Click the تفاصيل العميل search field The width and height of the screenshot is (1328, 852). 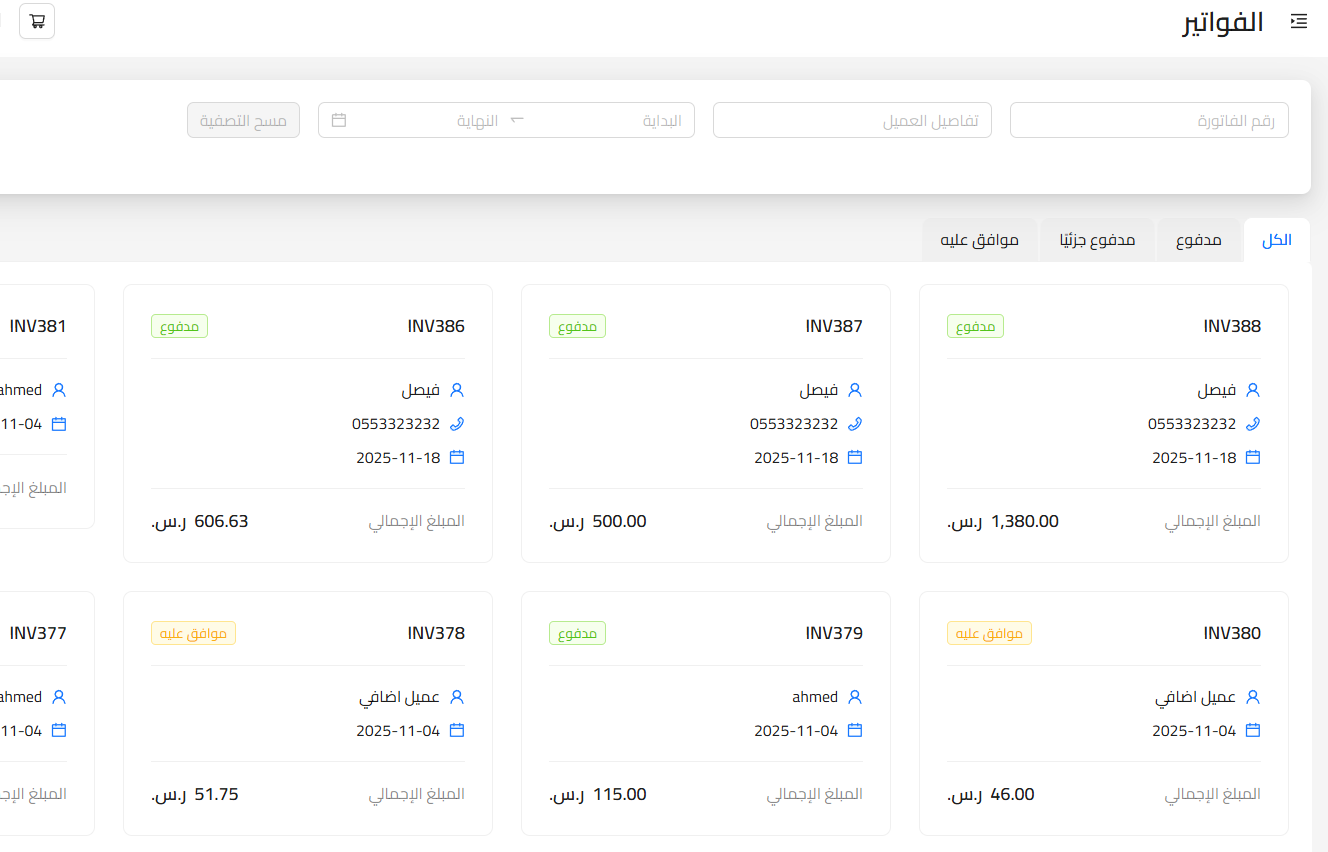click(852, 119)
